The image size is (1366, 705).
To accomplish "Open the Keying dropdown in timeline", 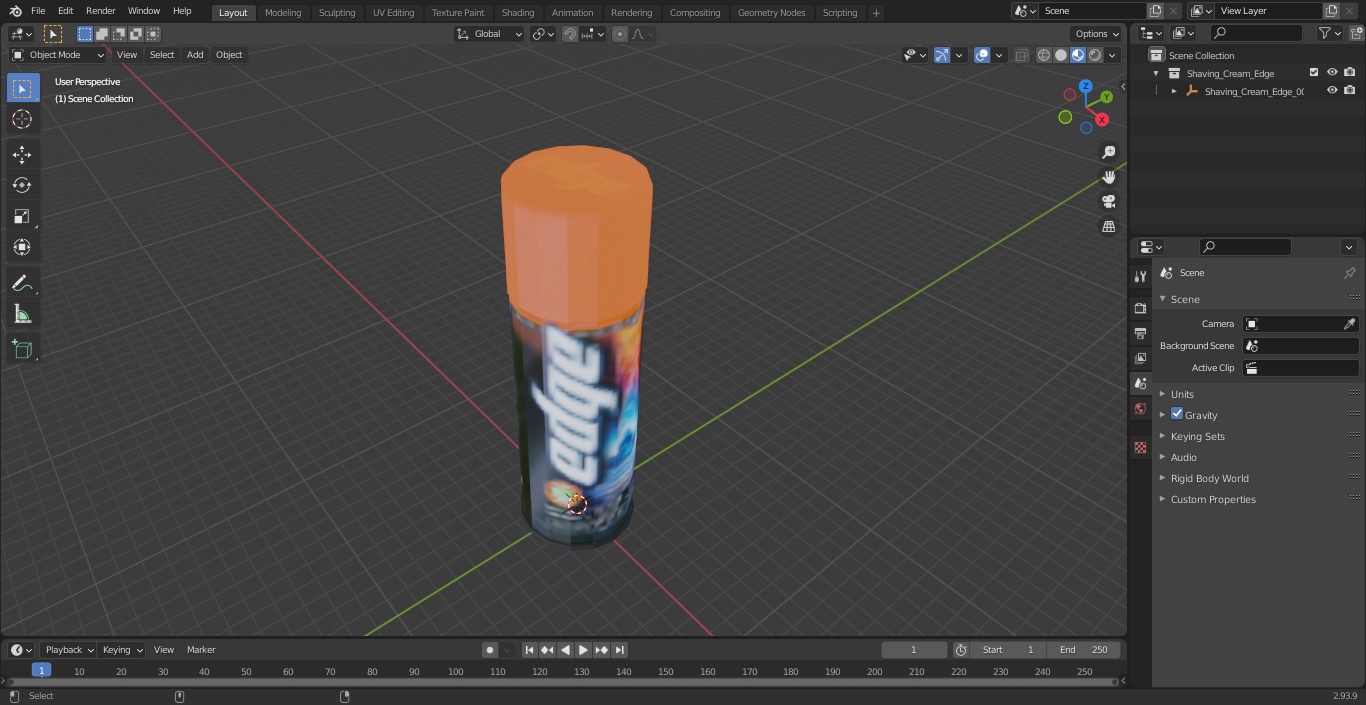I will 122,650.
